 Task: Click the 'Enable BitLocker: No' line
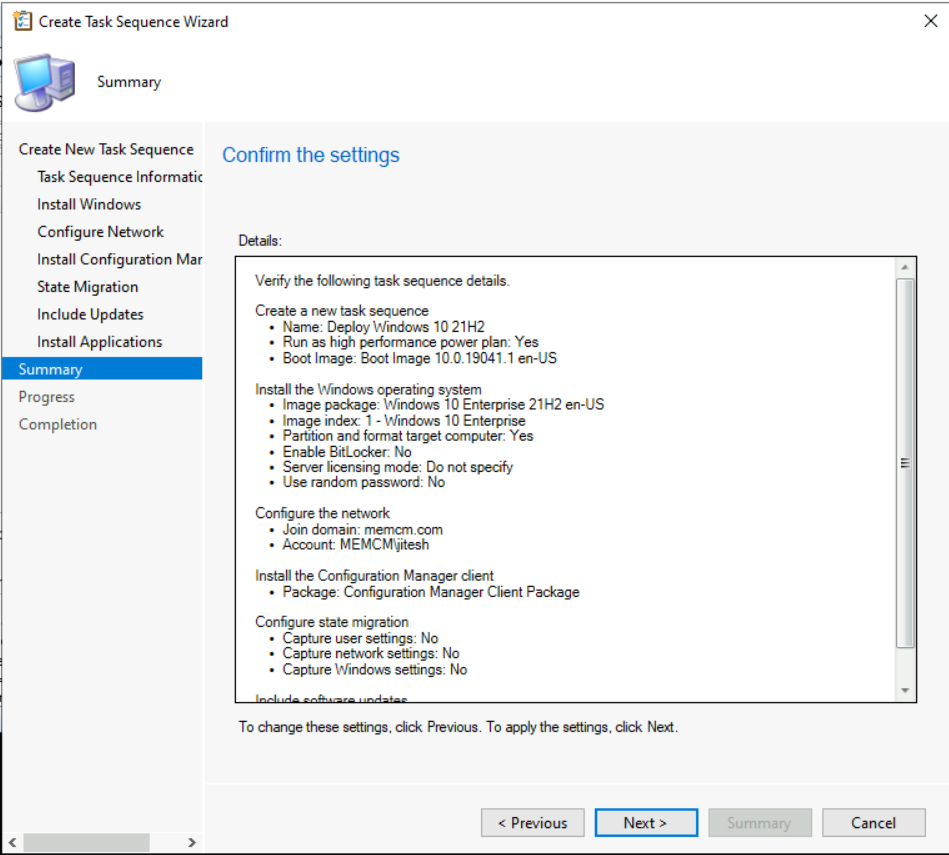pos(347,452)
